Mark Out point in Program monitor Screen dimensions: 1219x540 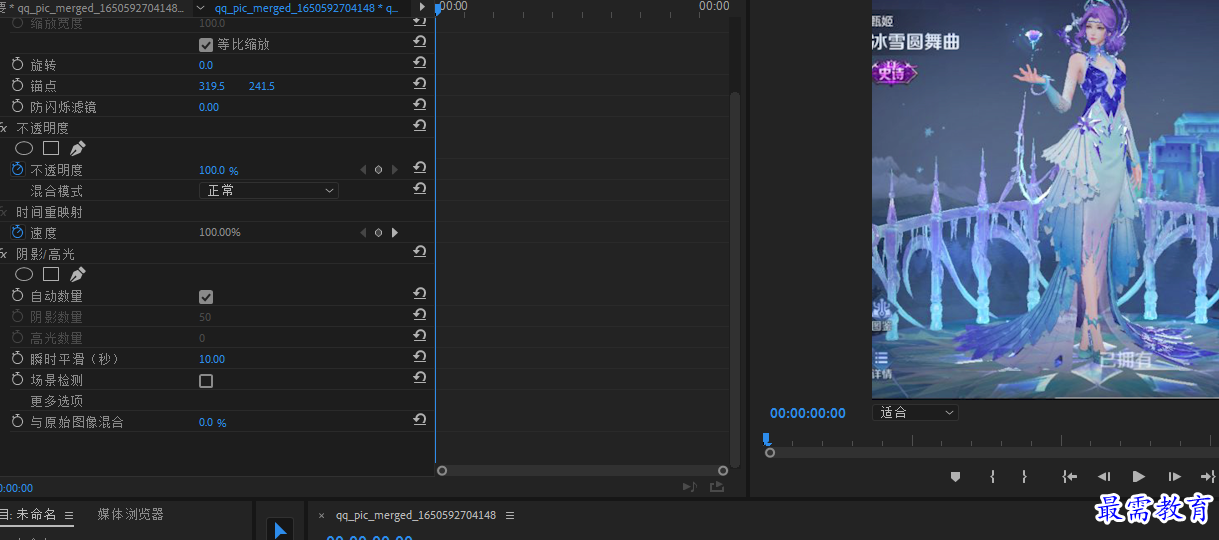(x=1024, y=477)
